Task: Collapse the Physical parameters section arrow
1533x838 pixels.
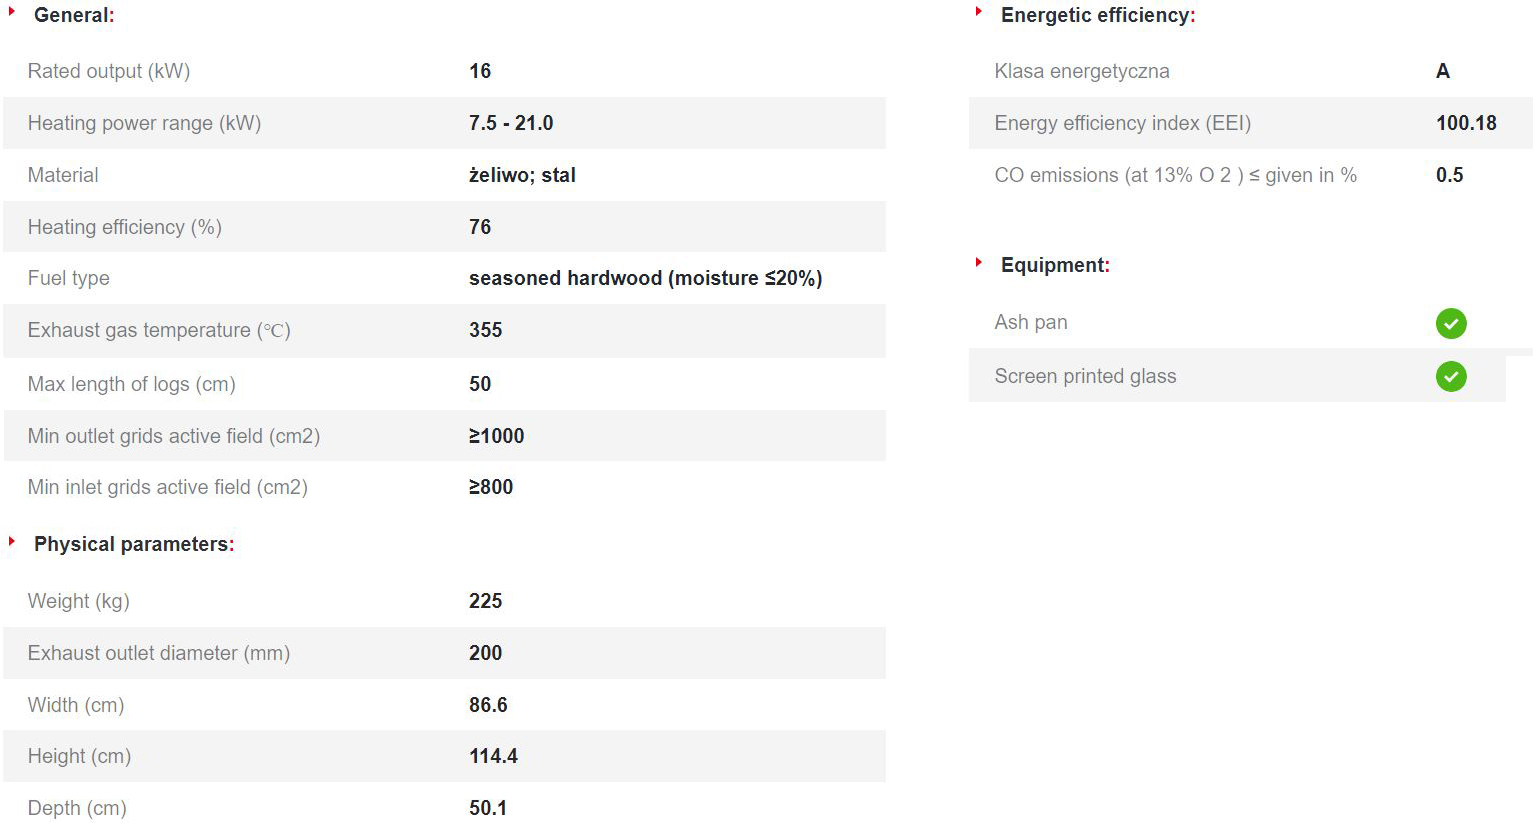Action: click(x=12, y=541)
